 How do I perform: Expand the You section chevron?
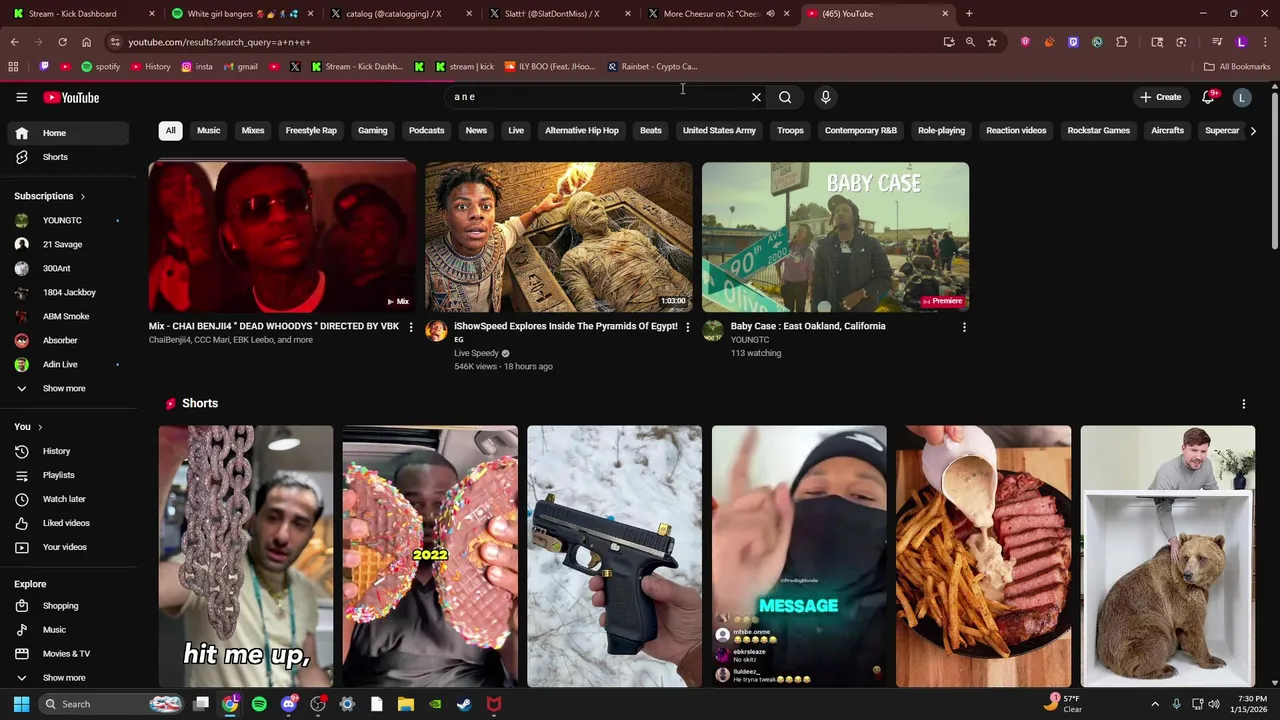[x=40, y=427]
